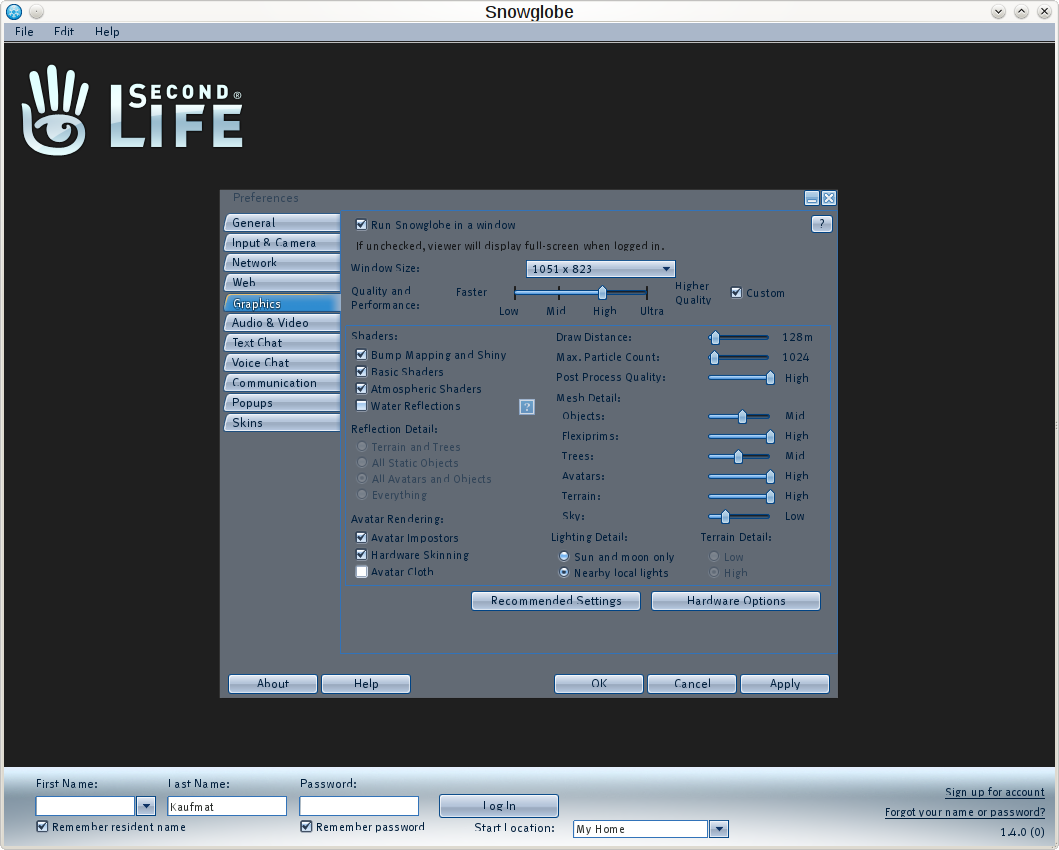Click the Draw Distance slider handle
The width and height of the screenshot is (1059, 850).
click(x=715, y=338)
